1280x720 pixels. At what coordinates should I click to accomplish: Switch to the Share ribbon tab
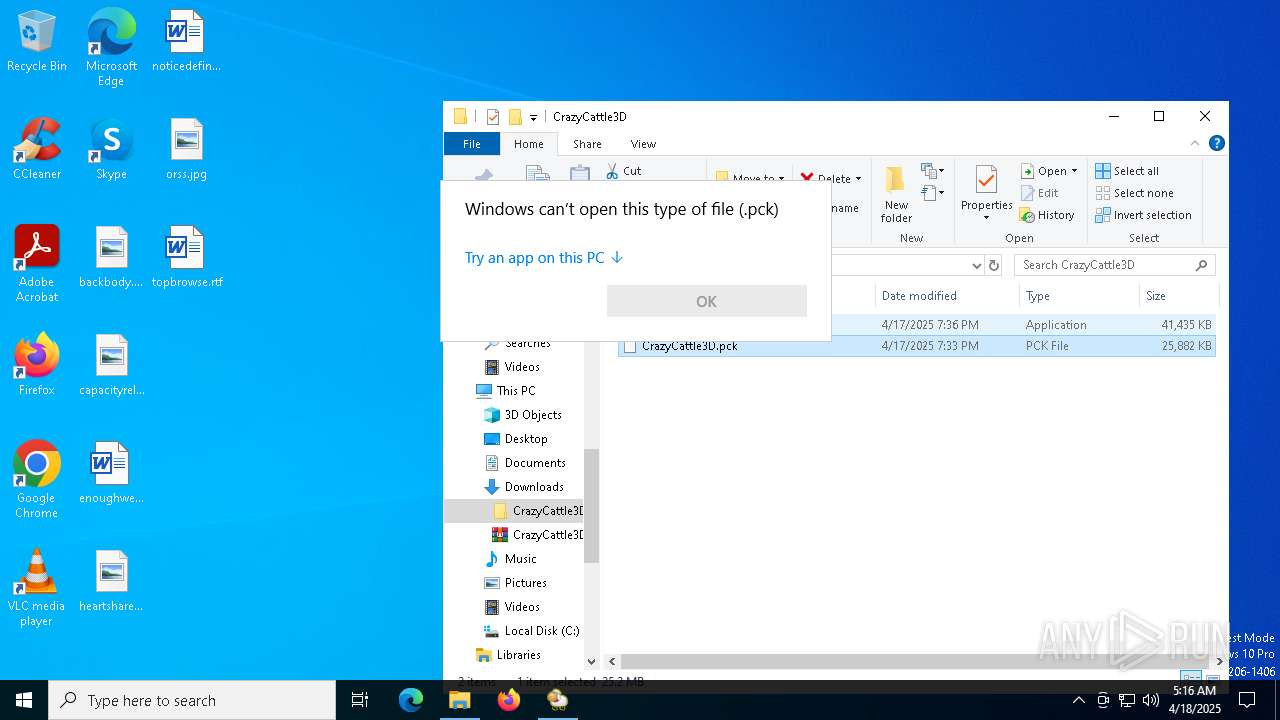coord(587,144)
